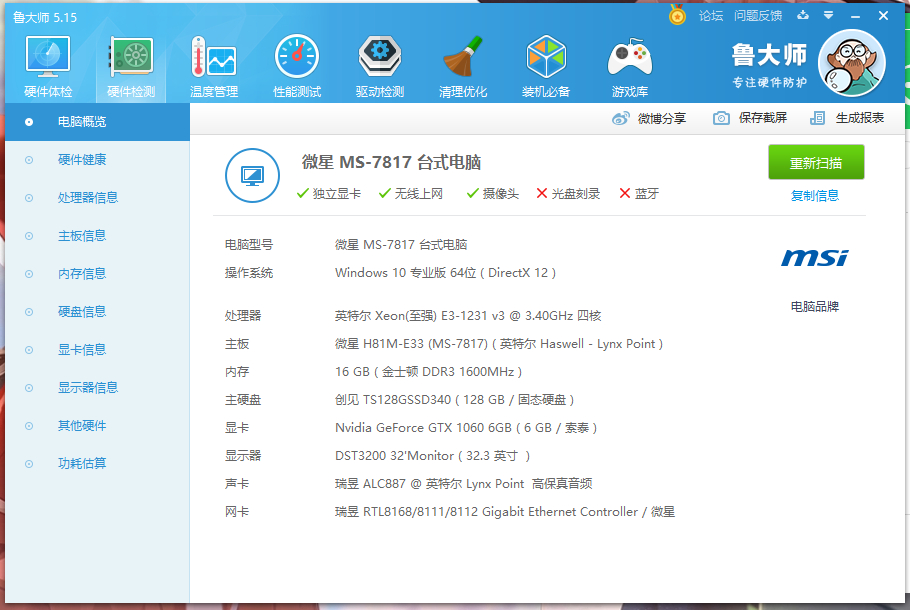Image resolution: width=910 pixels, height=610 pixels.
Task: Minimize the 鲁大师 window
Action: (x=855, y=16)
